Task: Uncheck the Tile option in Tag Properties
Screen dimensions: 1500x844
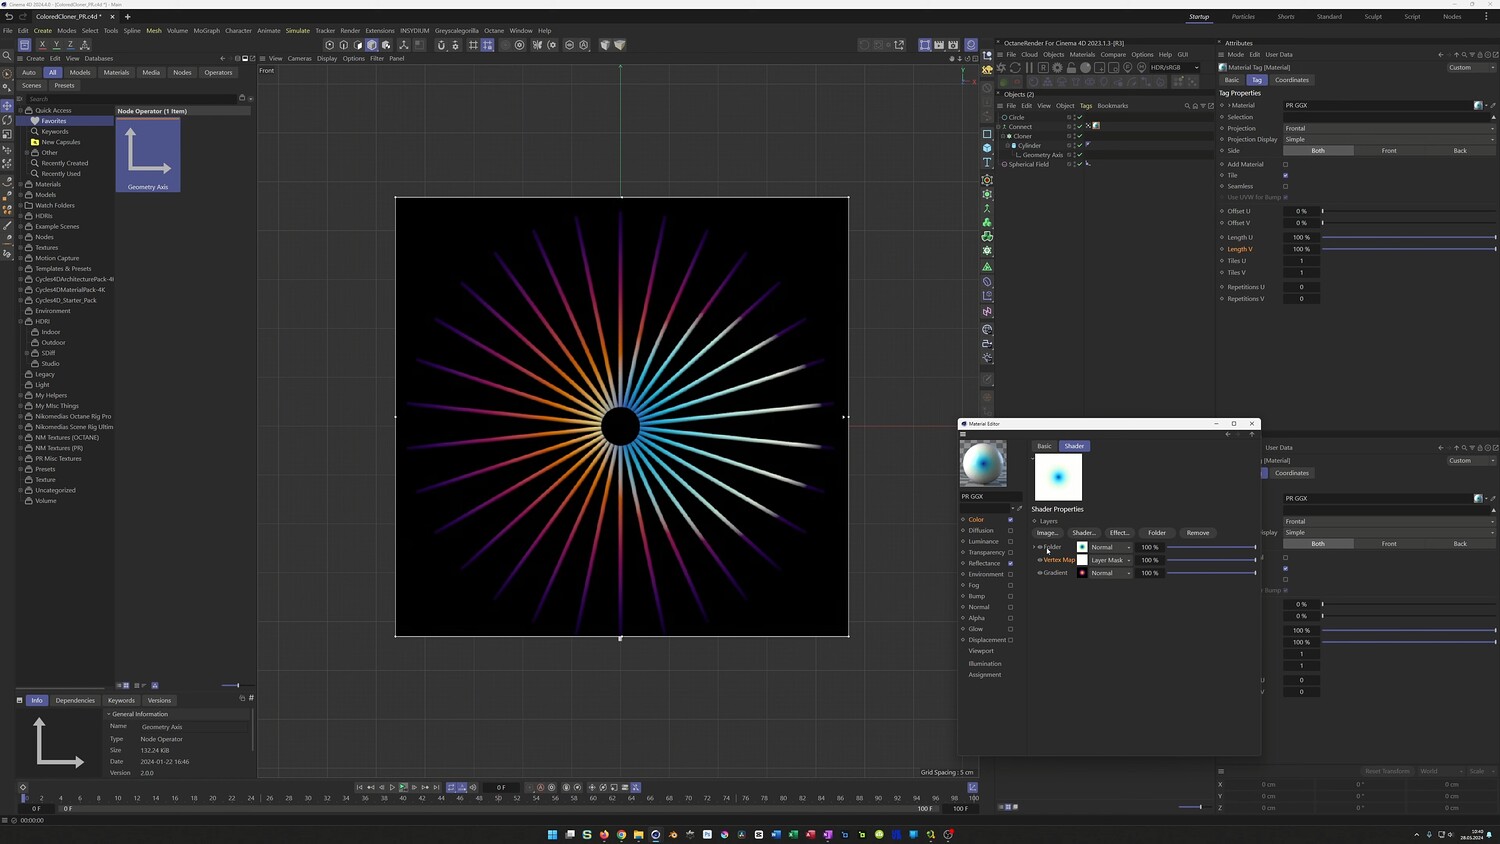Action: 1285,175
